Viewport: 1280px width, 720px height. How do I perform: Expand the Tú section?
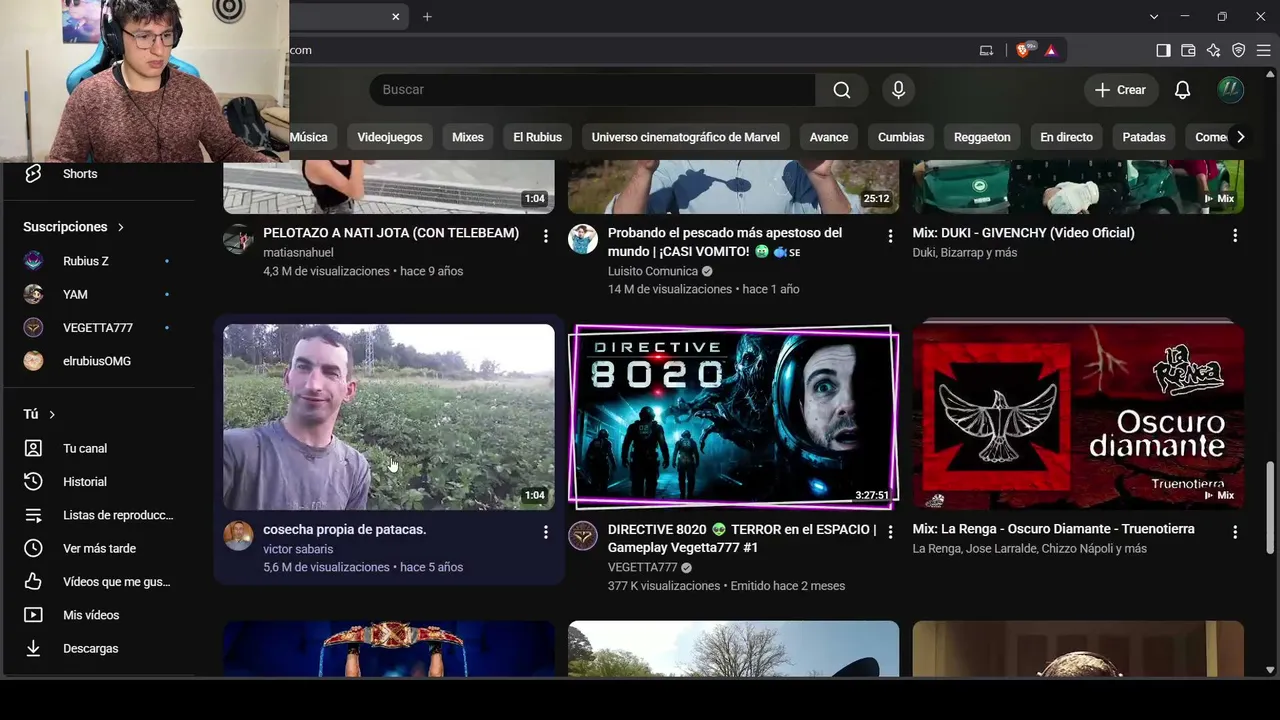[x=40, y=414]
